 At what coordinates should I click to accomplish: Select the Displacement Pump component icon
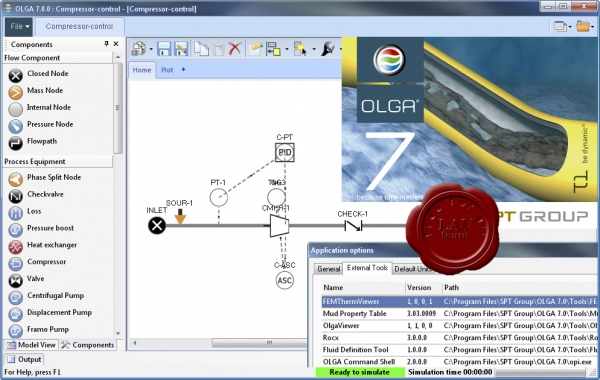point(16,314)
